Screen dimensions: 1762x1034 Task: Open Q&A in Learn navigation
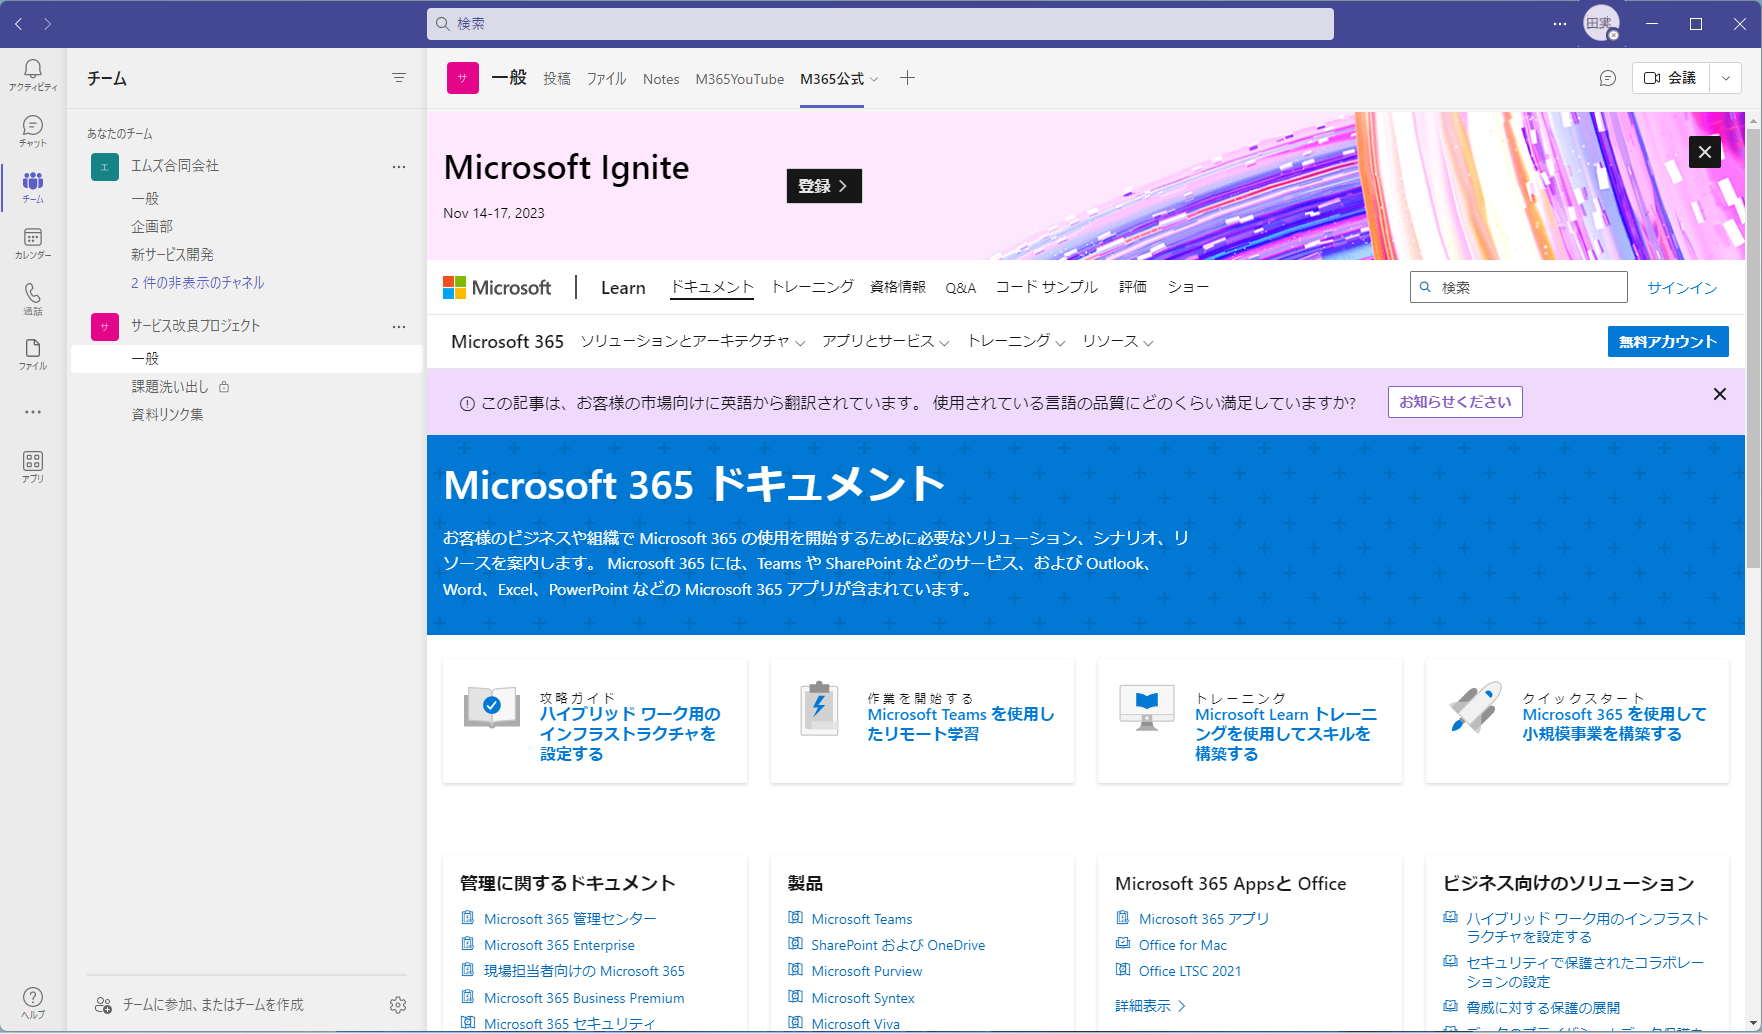(961, 288)
